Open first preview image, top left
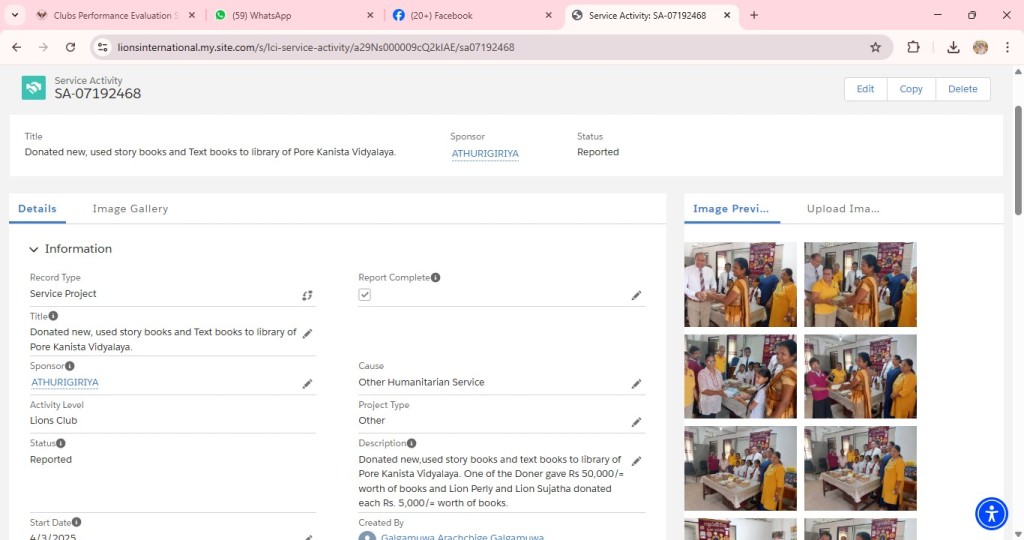Screen dimensions: 1024x540 click(x=740, y=285)
